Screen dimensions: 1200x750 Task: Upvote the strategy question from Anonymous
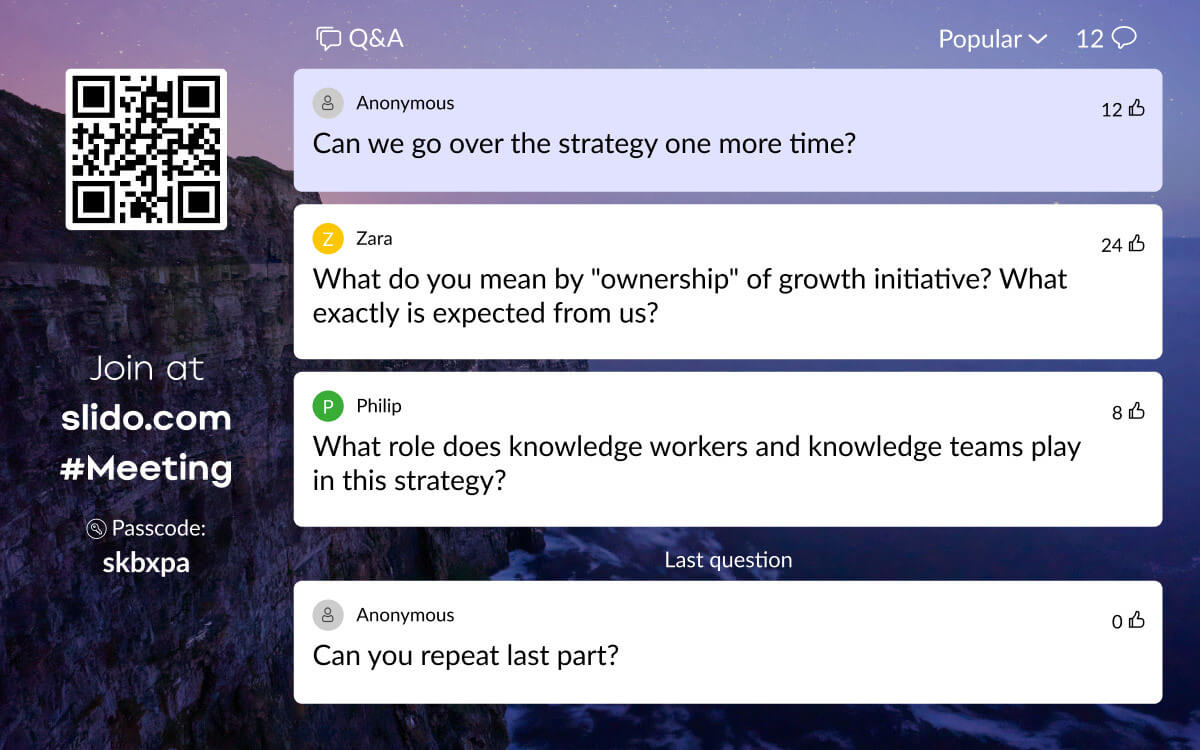tap(1136, 109)
